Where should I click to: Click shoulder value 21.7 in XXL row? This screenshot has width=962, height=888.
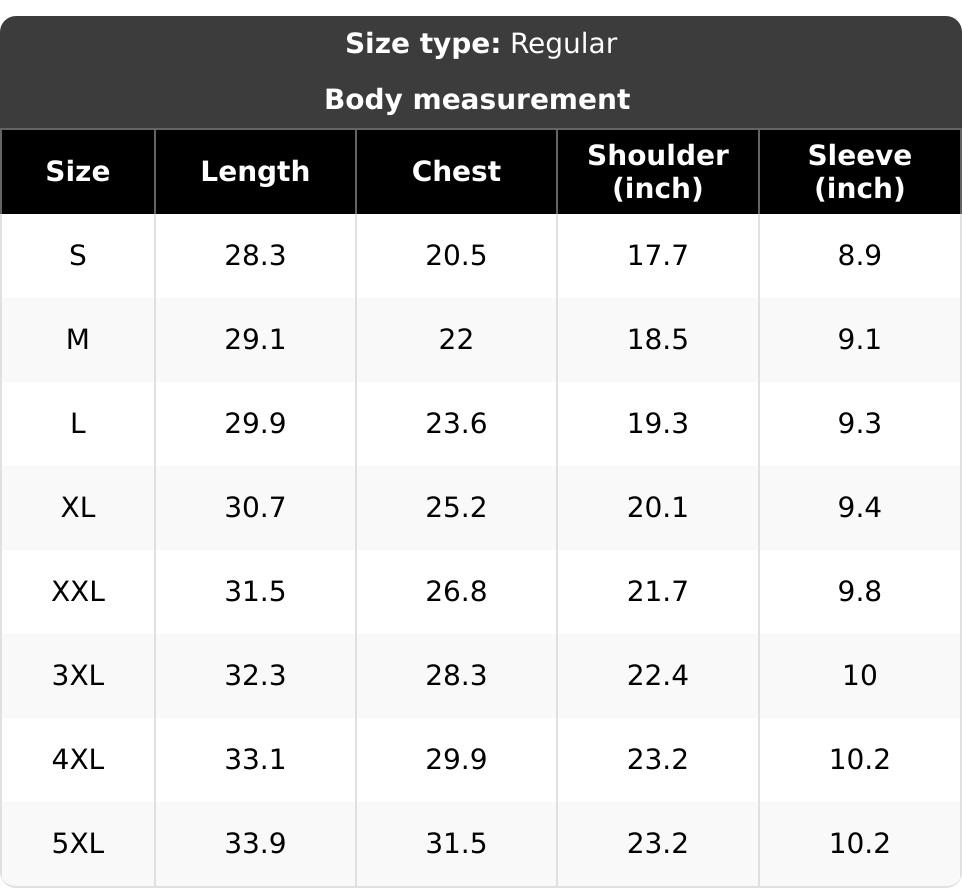(658, 592)
